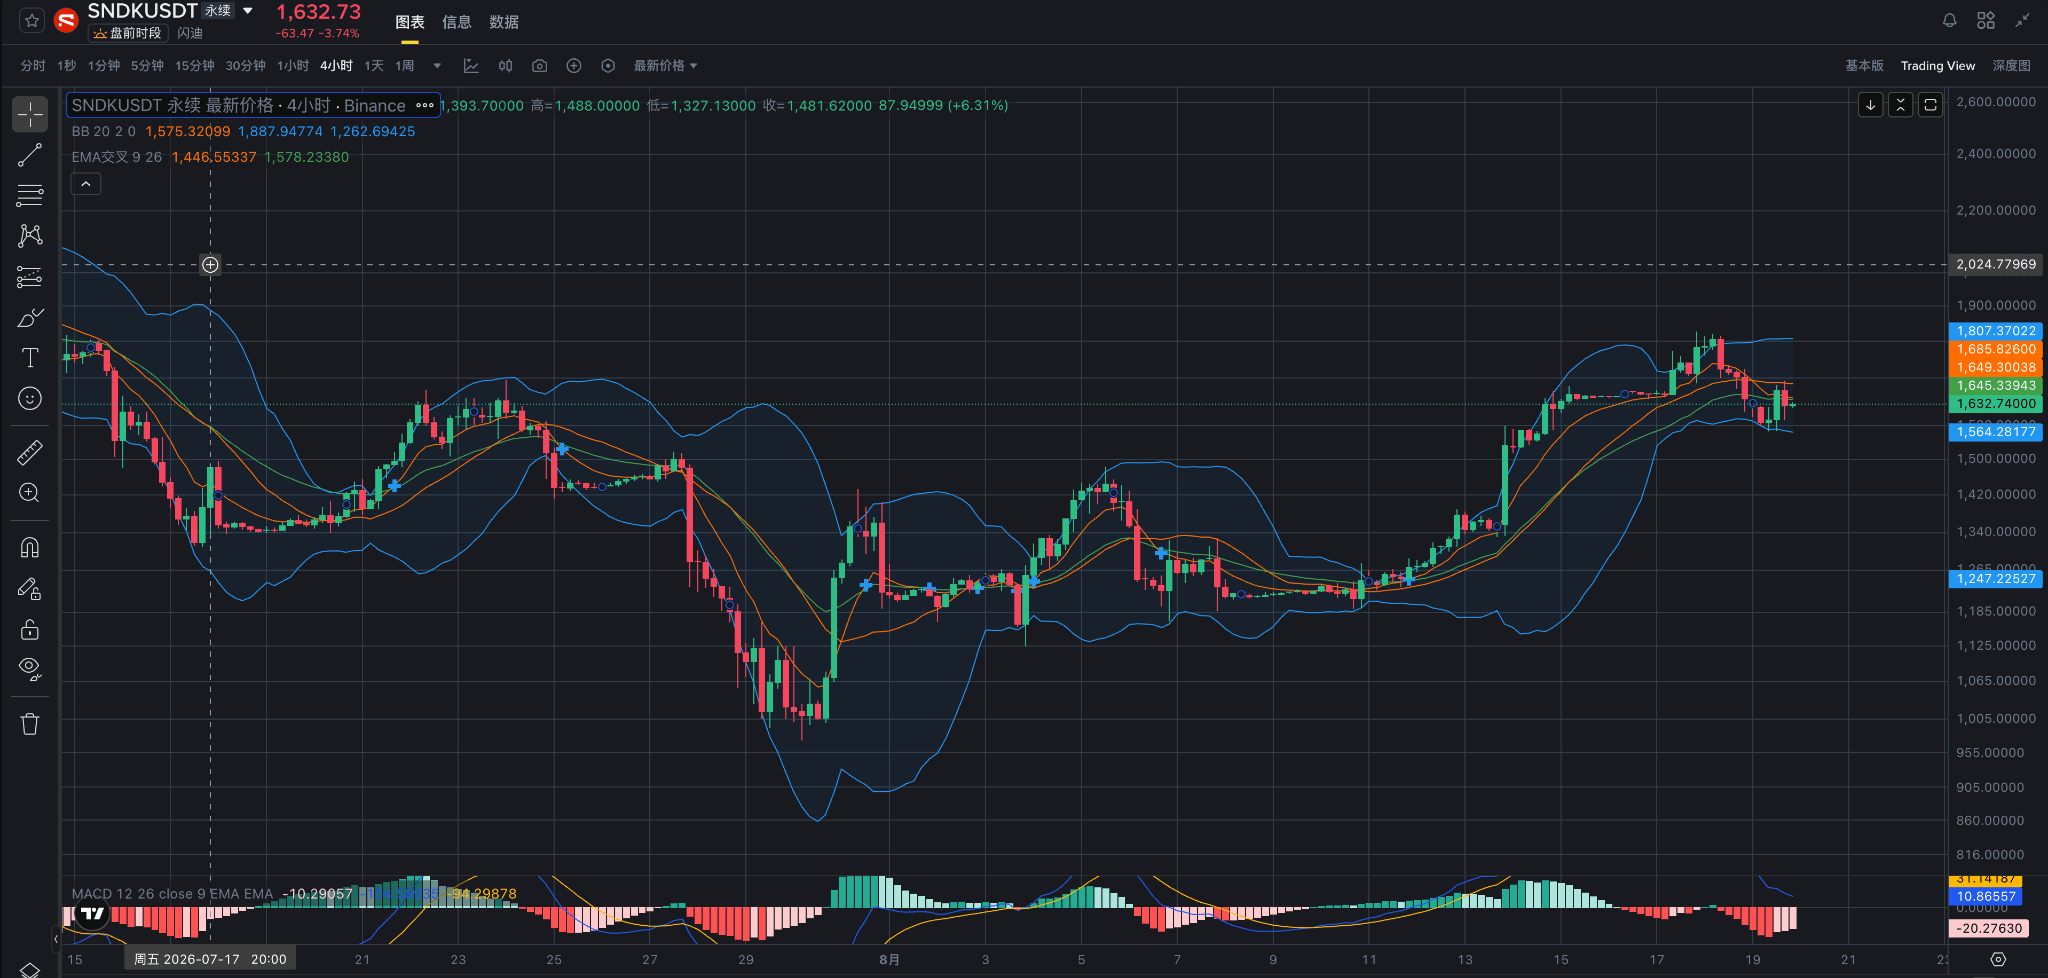
Task: Open the 最新价格 price type dropdown
Action: click(666, 66)
